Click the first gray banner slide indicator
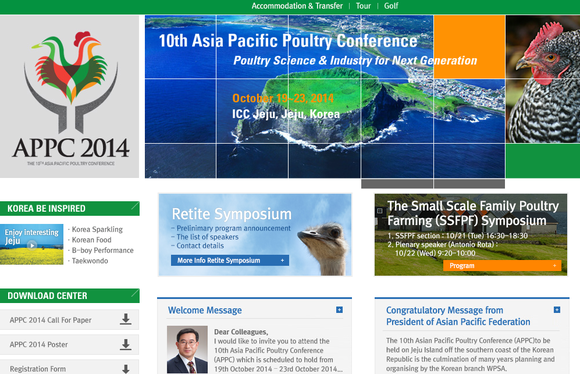The image size is (580, 374). pyautogui.click(x=397, y=183)
